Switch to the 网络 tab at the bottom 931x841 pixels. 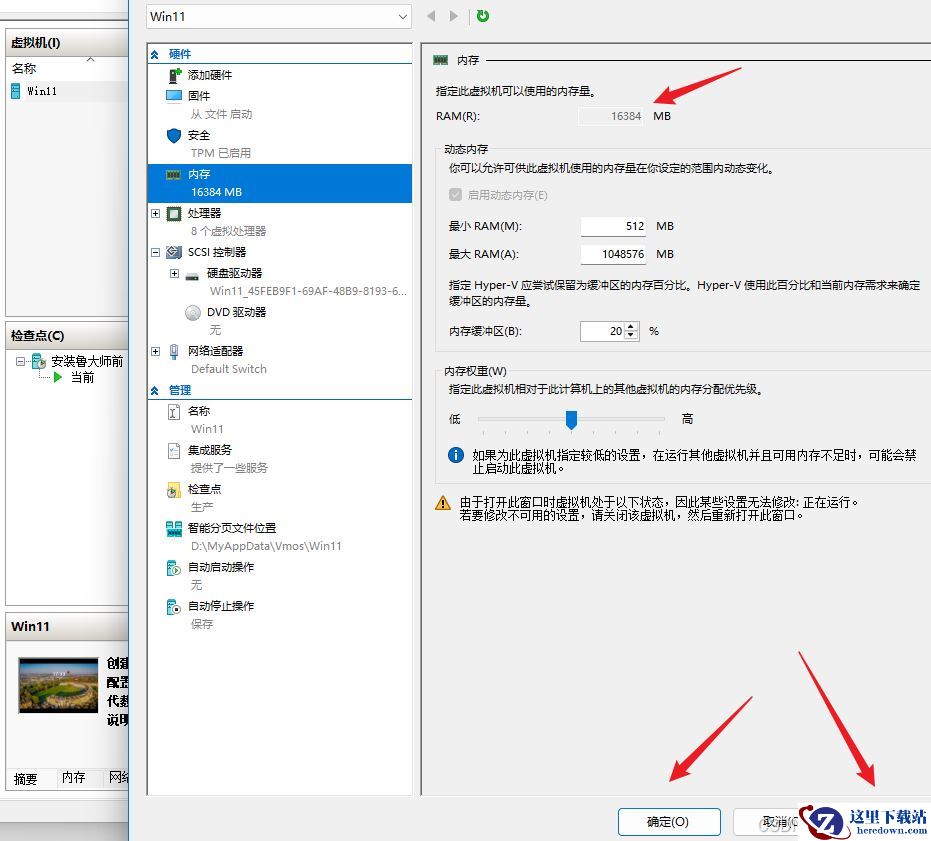pos(118,777)
